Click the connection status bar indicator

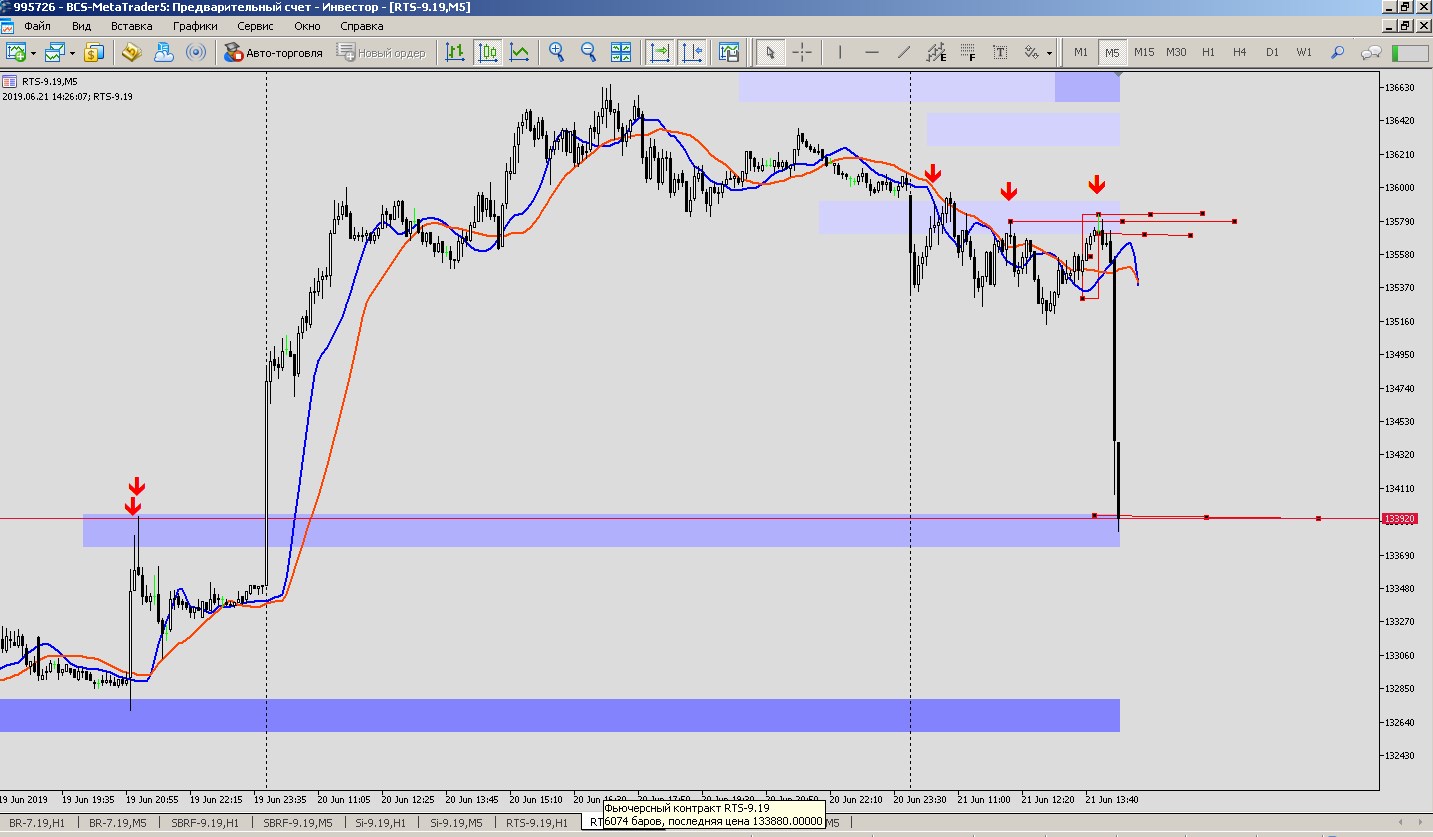click(1410, 52)
